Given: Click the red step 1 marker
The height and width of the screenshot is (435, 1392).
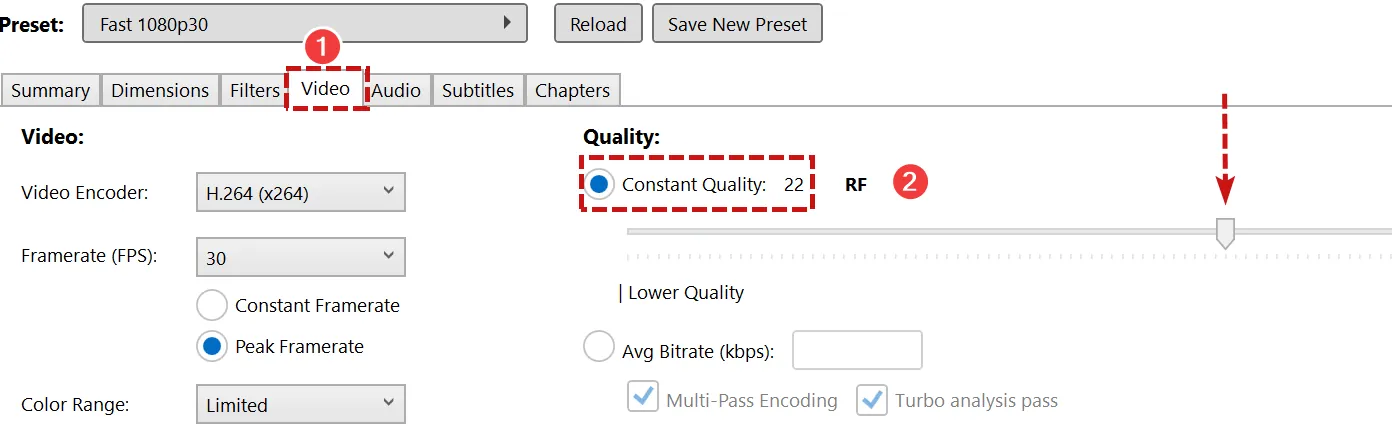Looking at the screenshot, I should (322, 47).
